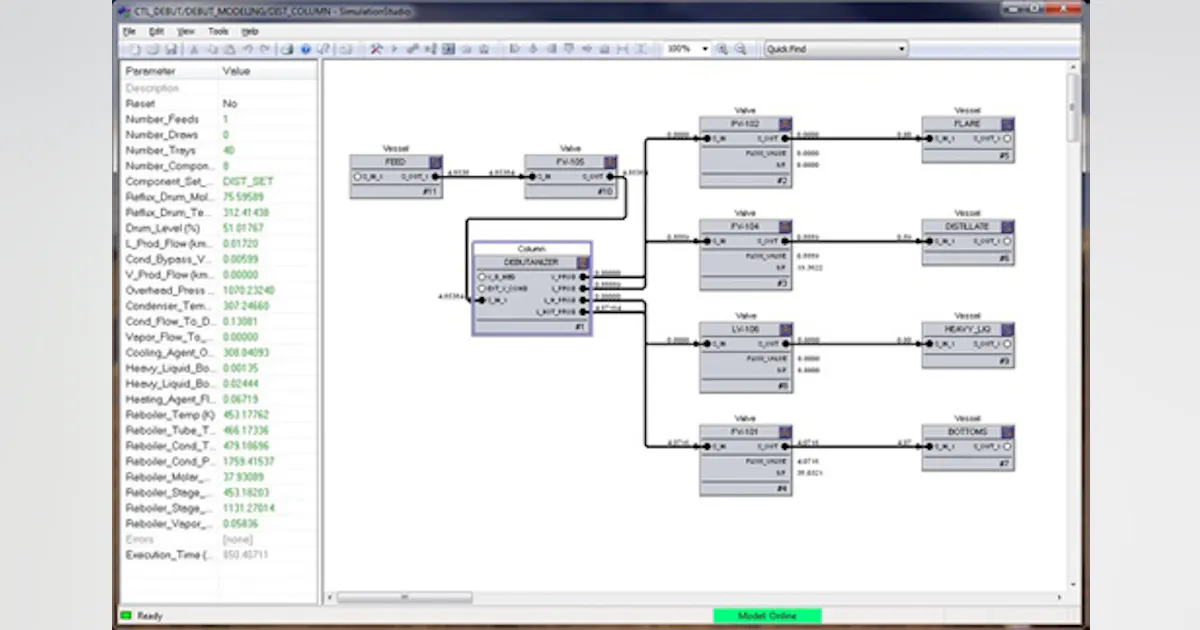
Task: Click the purple icon on FEED block
Action: pos(435,161)
